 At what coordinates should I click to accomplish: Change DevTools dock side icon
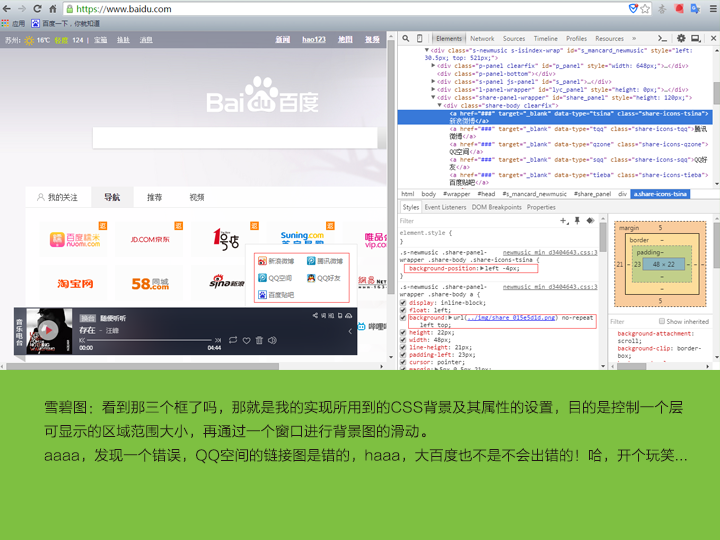click(696, 39)
